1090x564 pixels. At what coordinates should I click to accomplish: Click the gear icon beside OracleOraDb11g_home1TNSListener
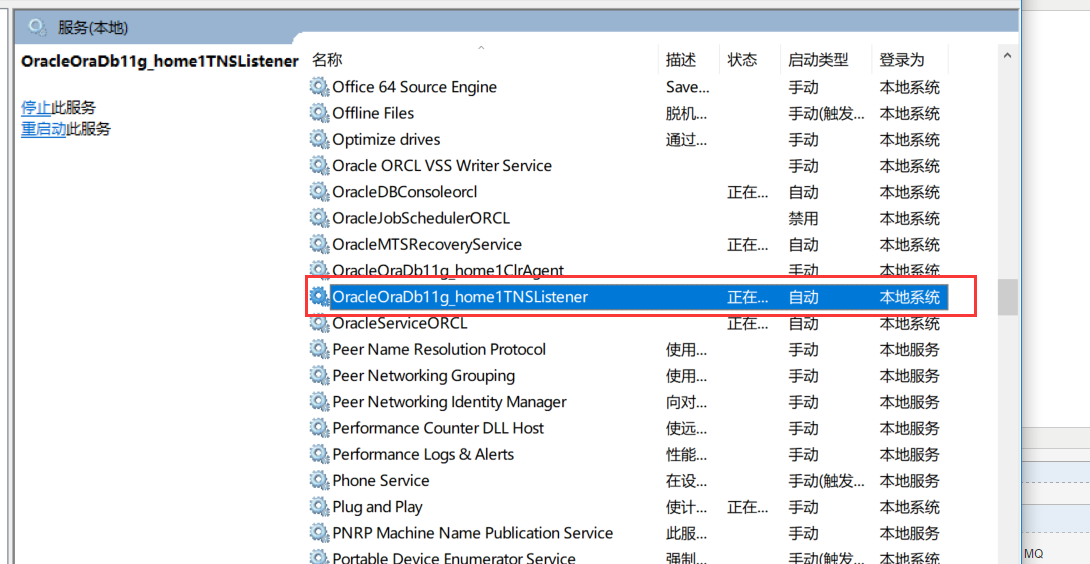click(x=319, y=297)
